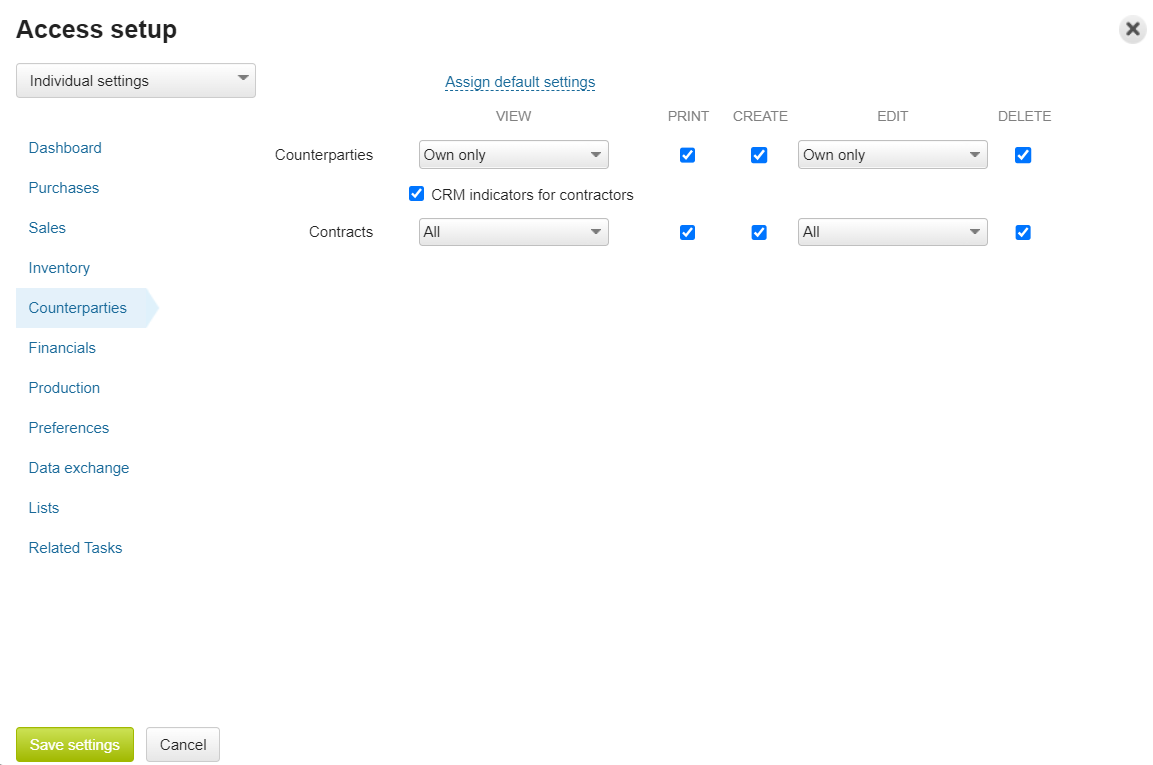Open Counterparties VIEW dropdown

(513, 154)
